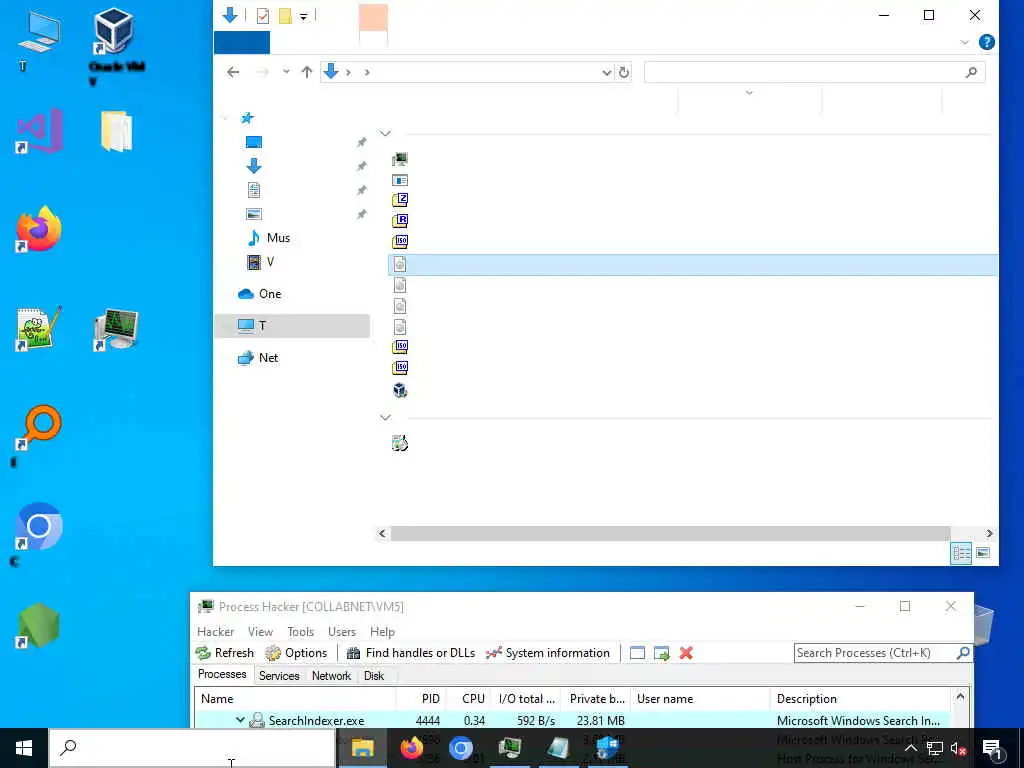Image resolution: width=1024 pixels, height=768 pixels.
Task: Go back in File Explorer navigation
Action: point(233,72)
